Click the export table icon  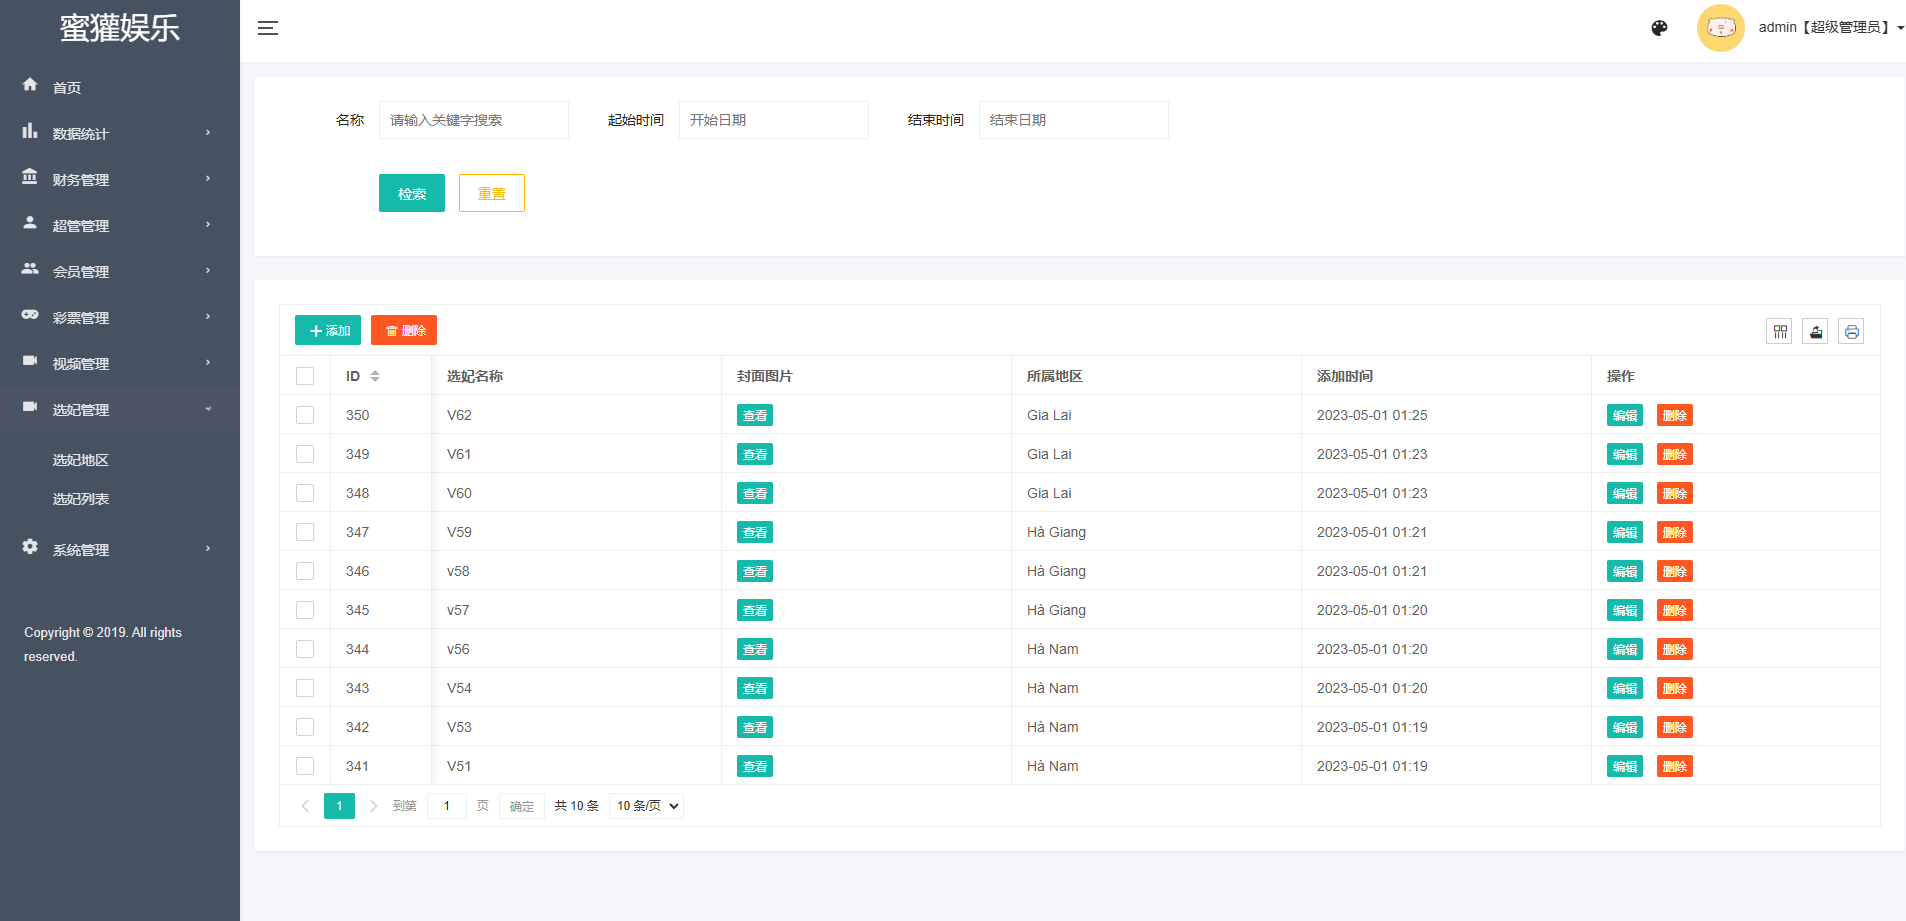(x=1815, y=332)
